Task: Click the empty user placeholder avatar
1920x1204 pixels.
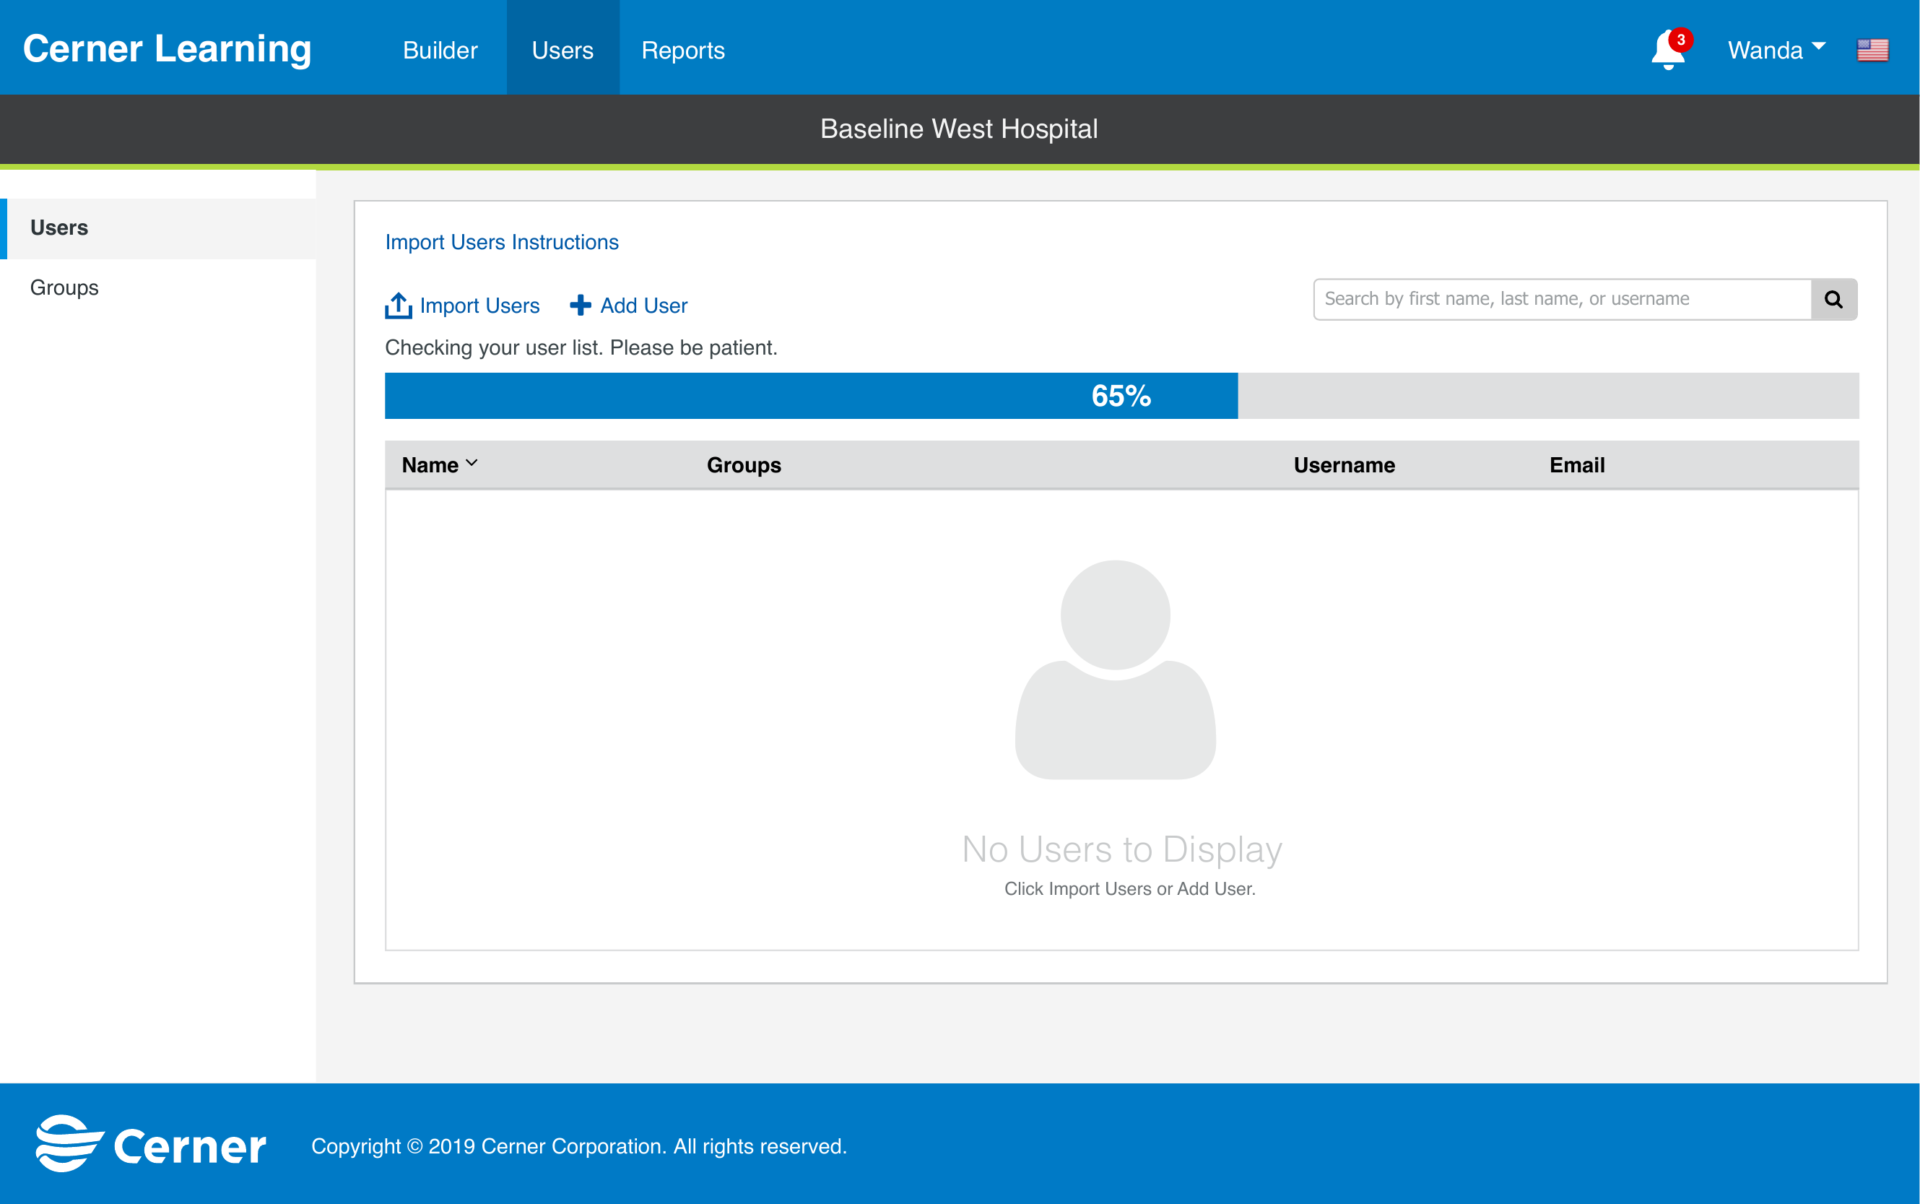Action: tap(1115, 669)
